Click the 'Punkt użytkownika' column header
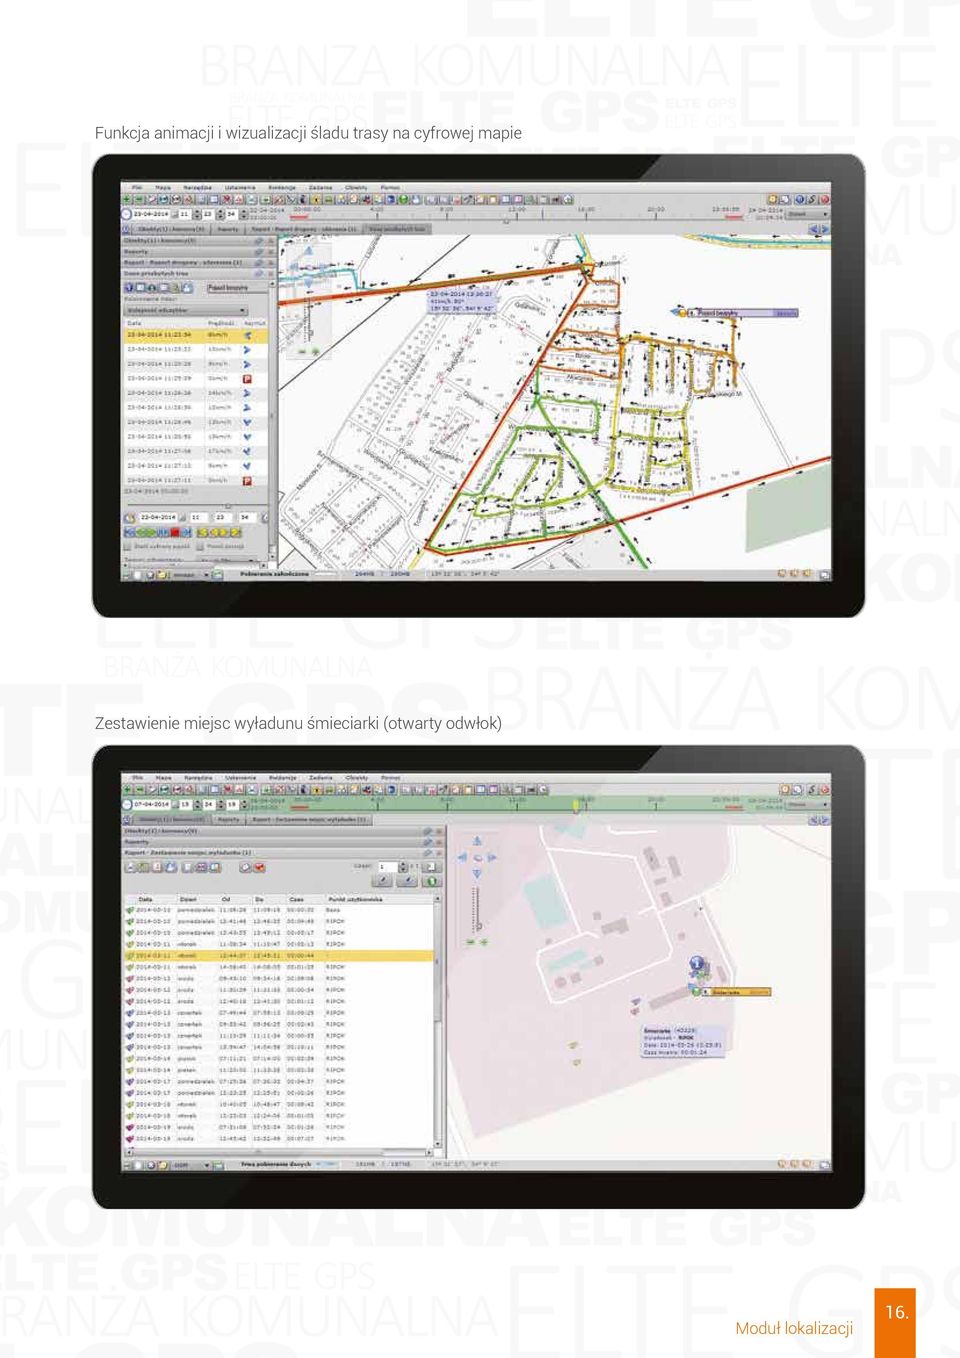Image resolution: width=960 pixels, height=1358 pixels. point(355,899)
